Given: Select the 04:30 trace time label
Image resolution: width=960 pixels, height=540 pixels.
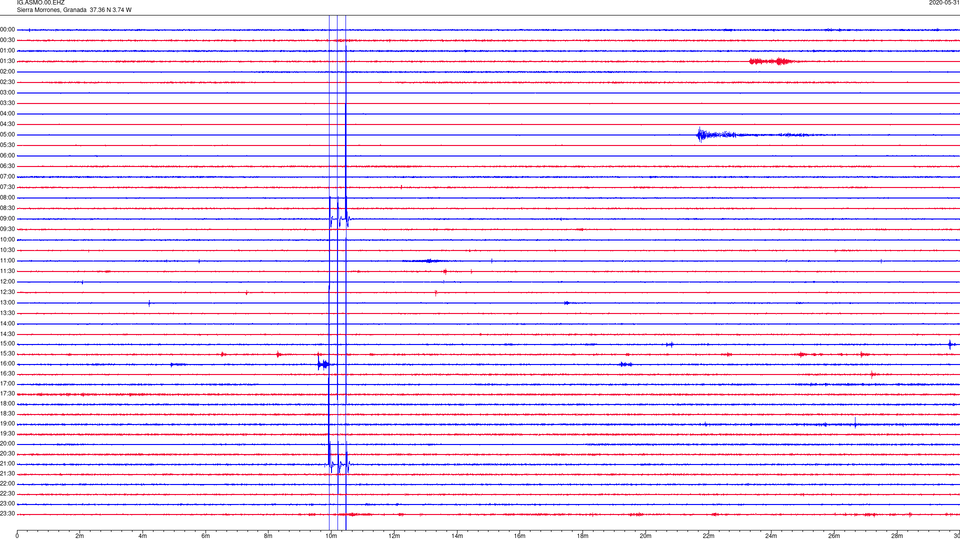Looking at the screenshot, I should point(7,124).
